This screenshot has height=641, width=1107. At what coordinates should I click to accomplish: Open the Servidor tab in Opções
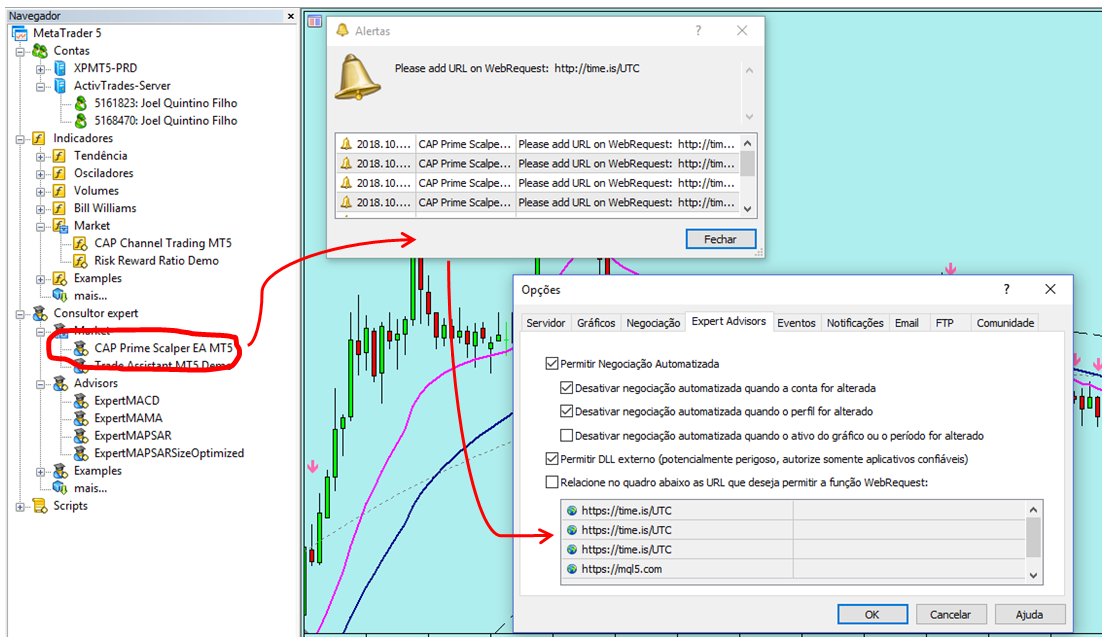pos(545,323)
